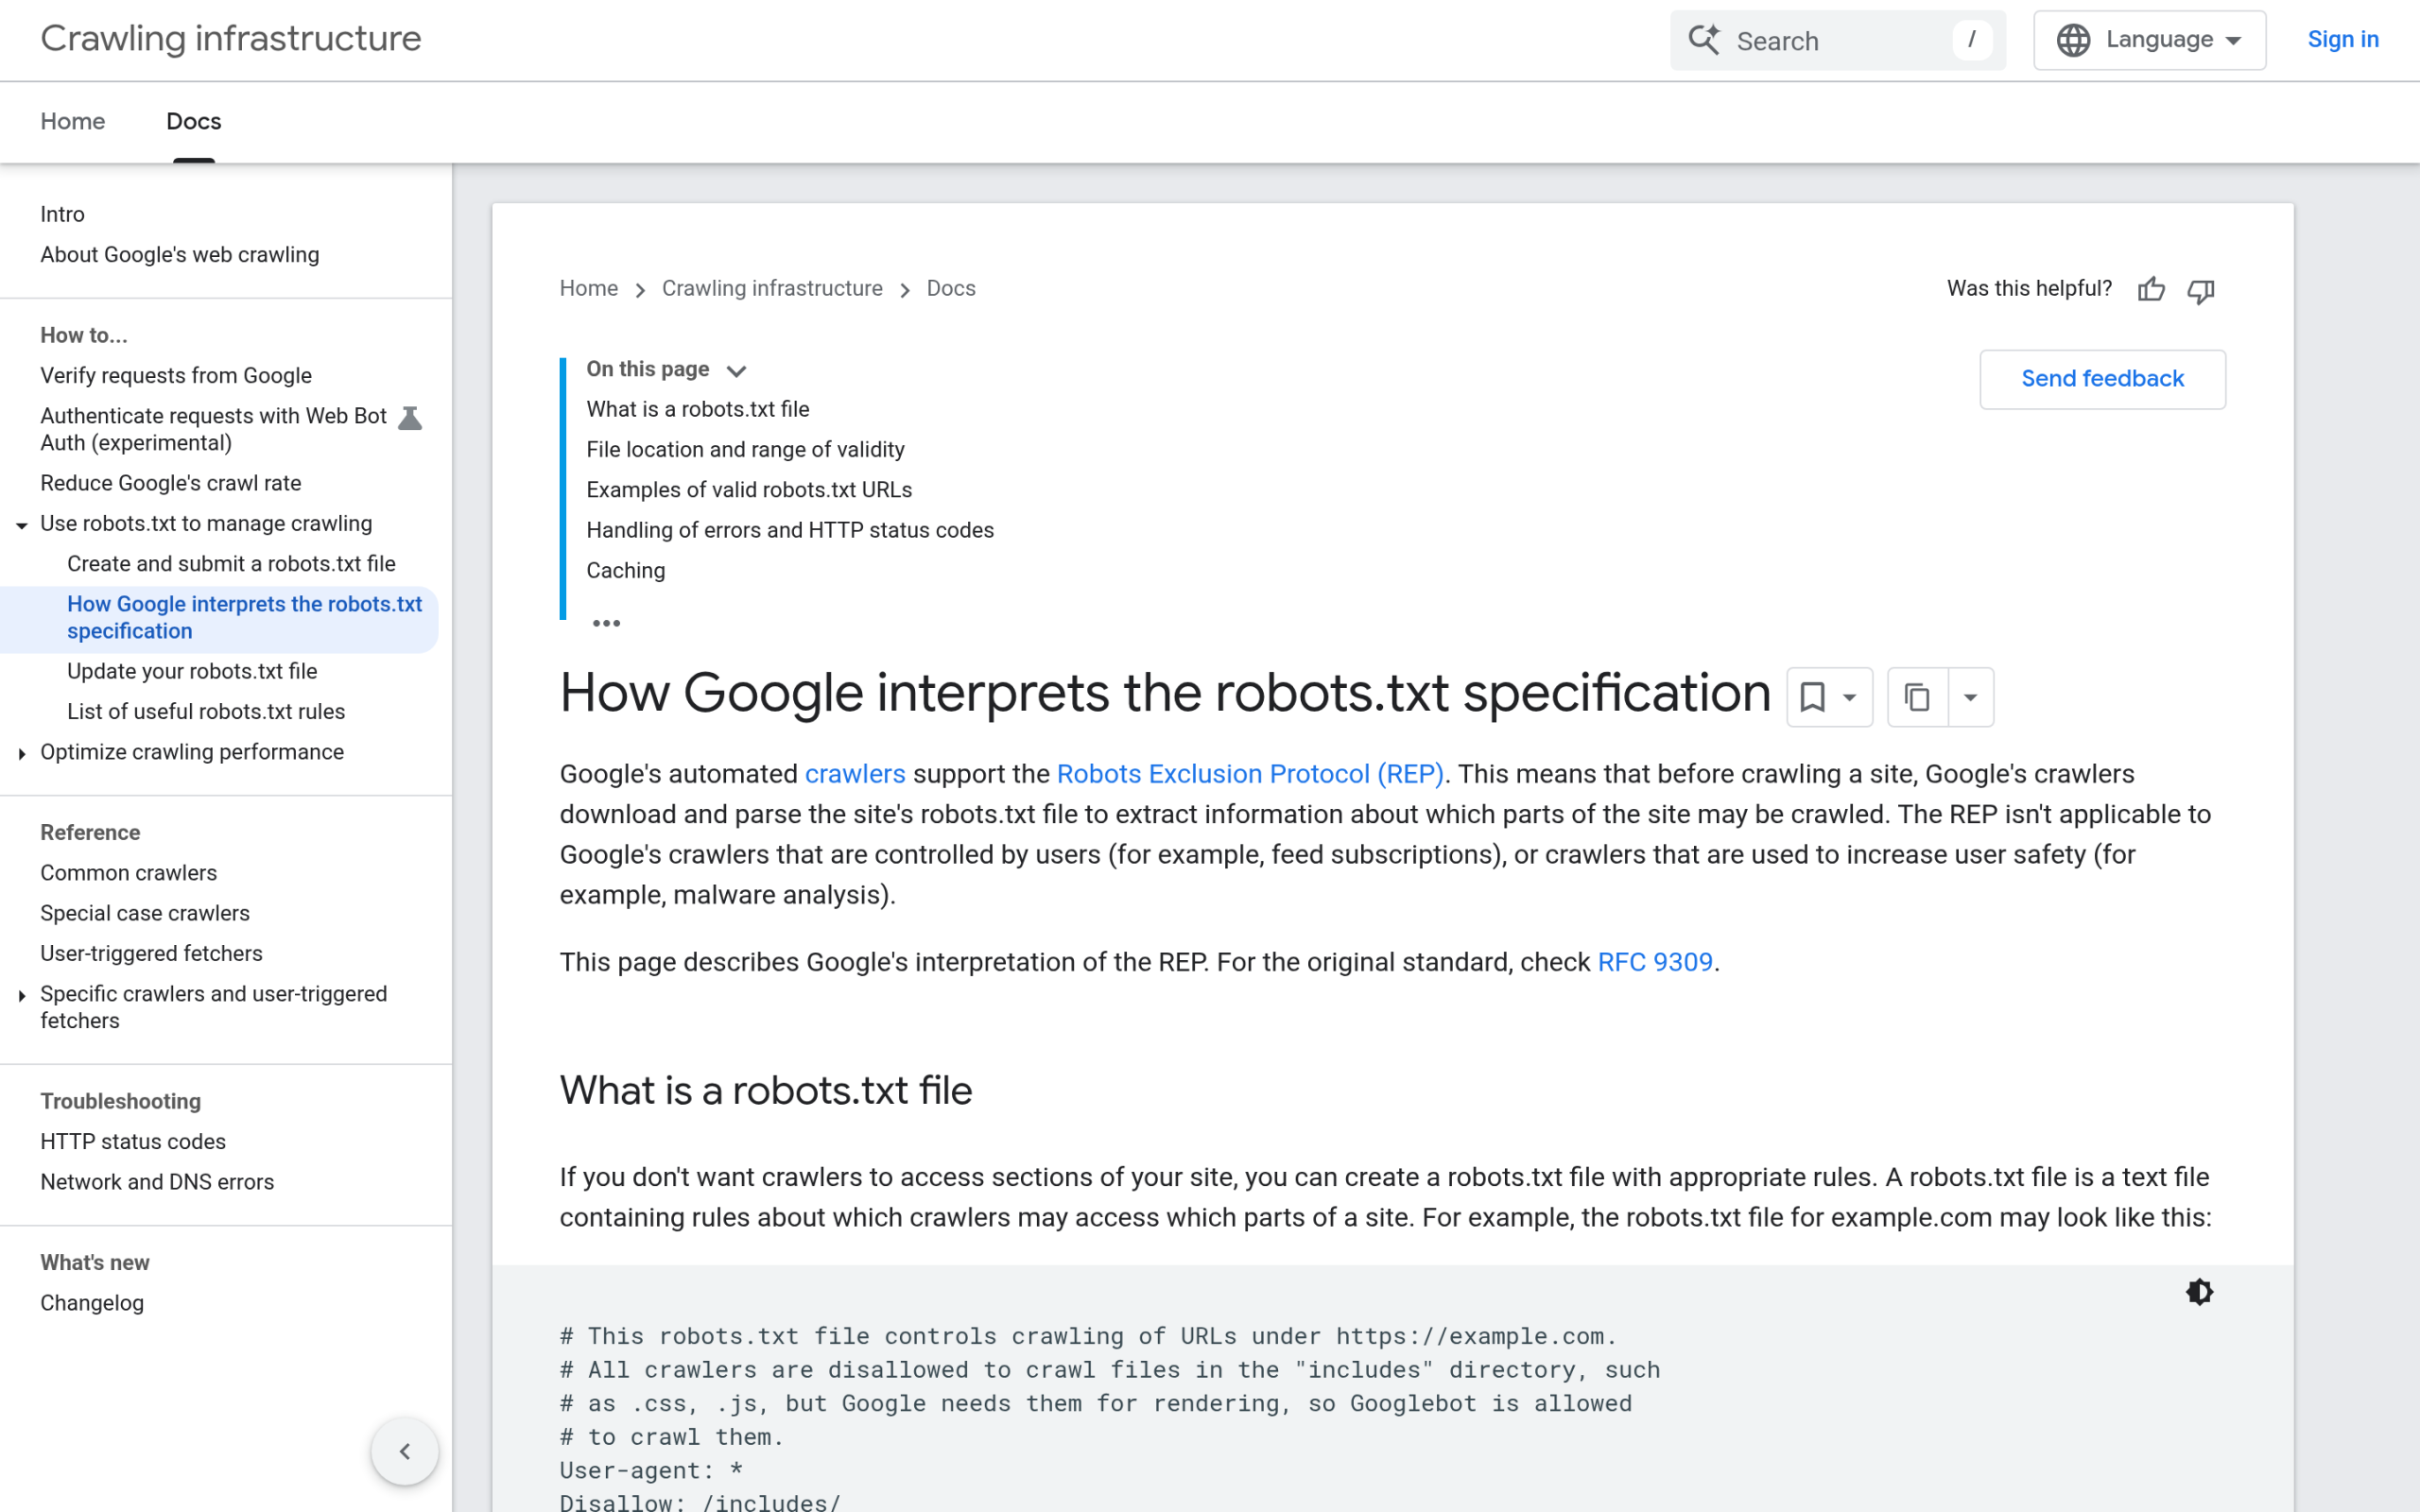The width and height of the screenshot is (2420, 1512).
Task: Collapse the On this page section
Action: pos(736,370)
